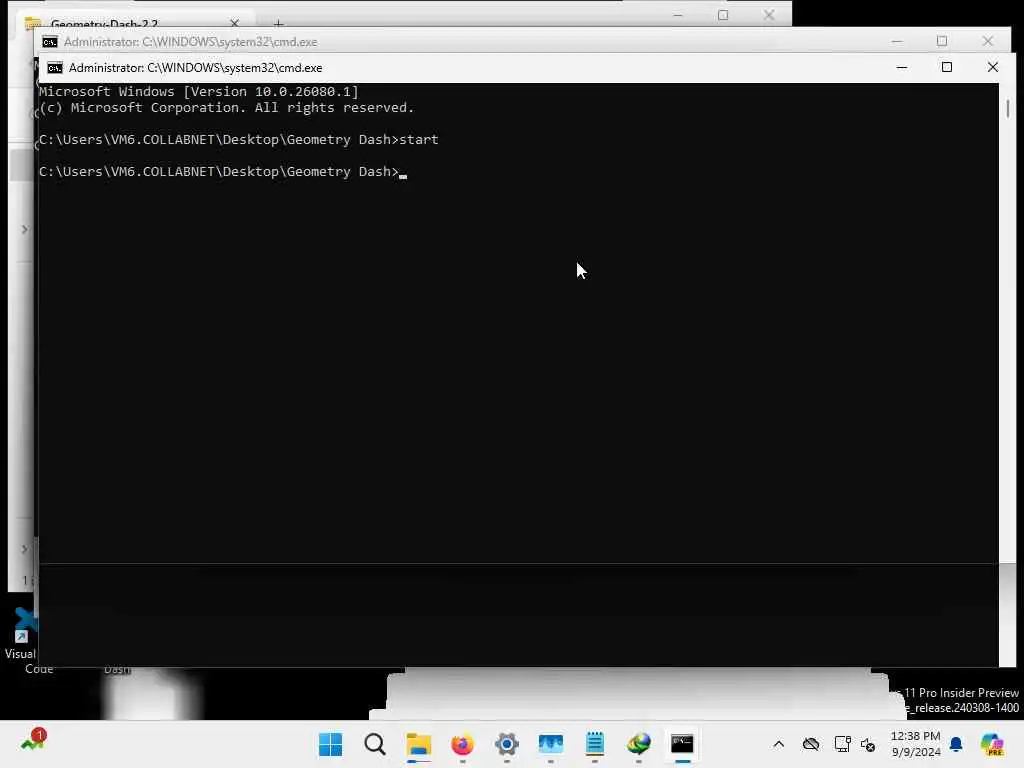
Task: Show hidden system tray icons
Action: [778, 744]
